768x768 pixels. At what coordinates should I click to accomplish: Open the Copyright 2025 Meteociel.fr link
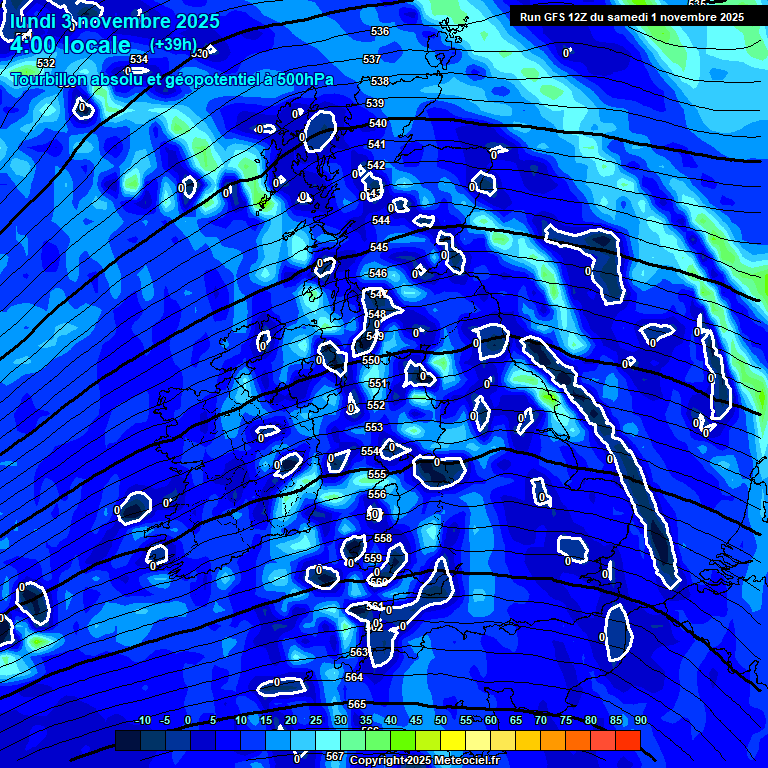[424, 761]
